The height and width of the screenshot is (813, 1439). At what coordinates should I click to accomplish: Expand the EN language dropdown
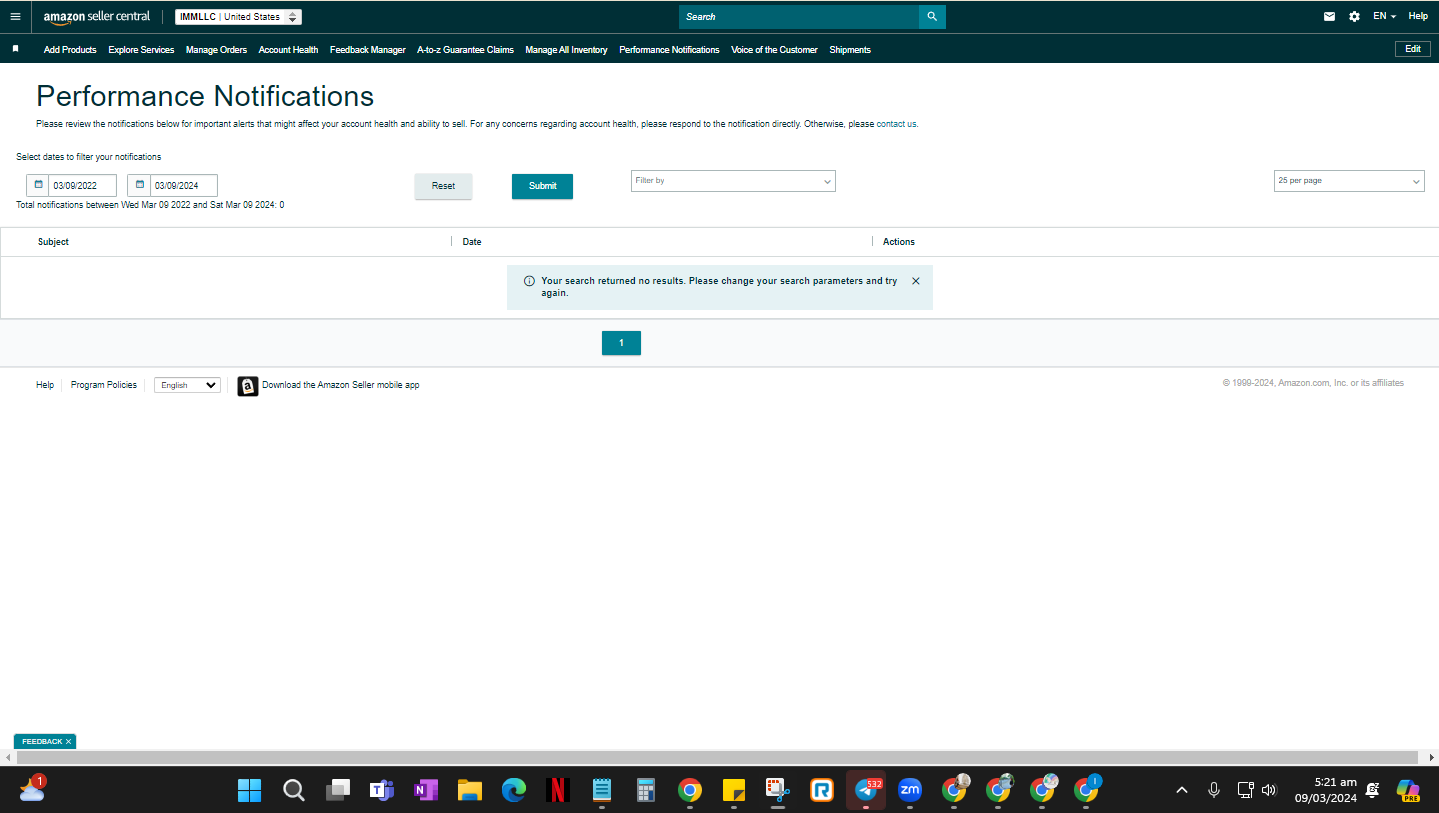(x=1384, y=17)
